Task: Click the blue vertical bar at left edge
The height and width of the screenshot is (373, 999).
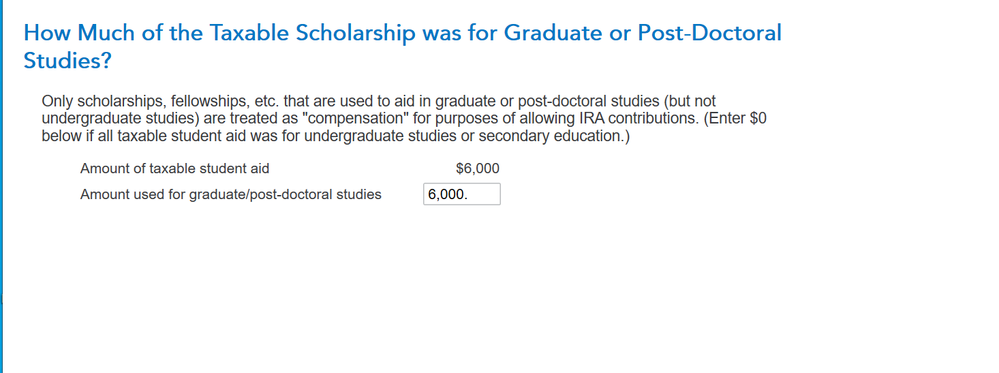Action: 2,186
